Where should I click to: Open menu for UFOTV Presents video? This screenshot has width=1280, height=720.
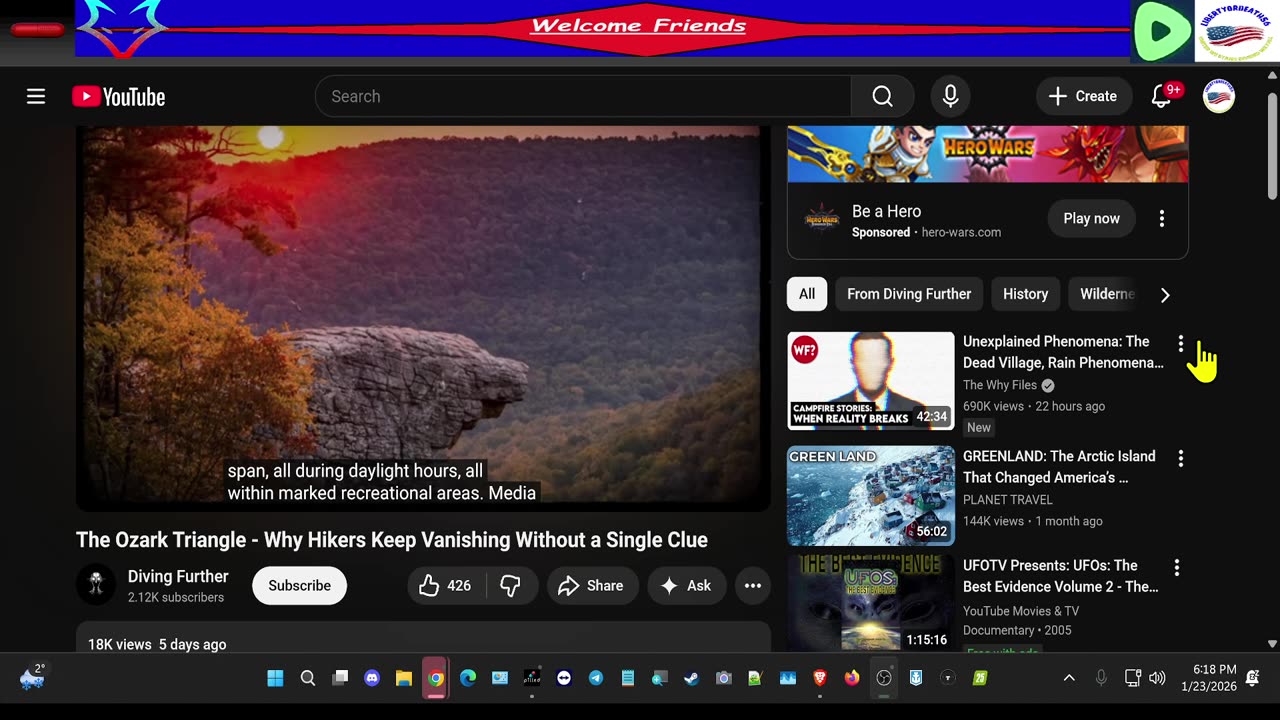[x=1177, y=568]
